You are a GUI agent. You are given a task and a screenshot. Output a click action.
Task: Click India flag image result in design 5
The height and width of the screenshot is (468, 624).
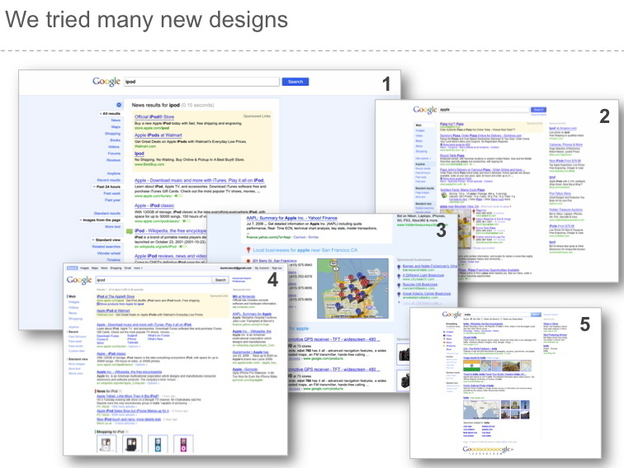(x=472, y=365)
